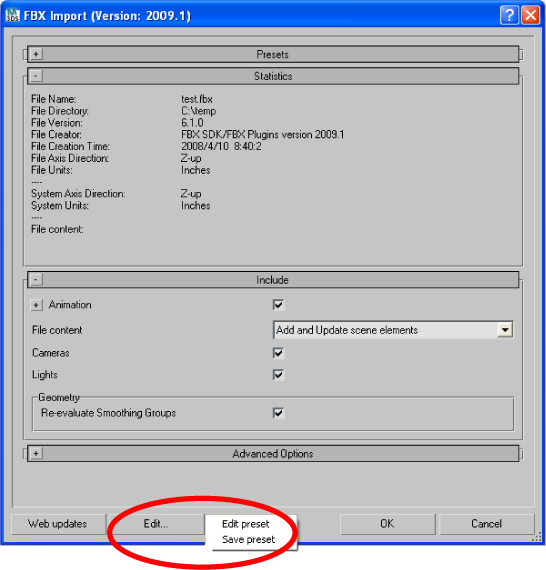Click the Edit... button

point(156,524)
